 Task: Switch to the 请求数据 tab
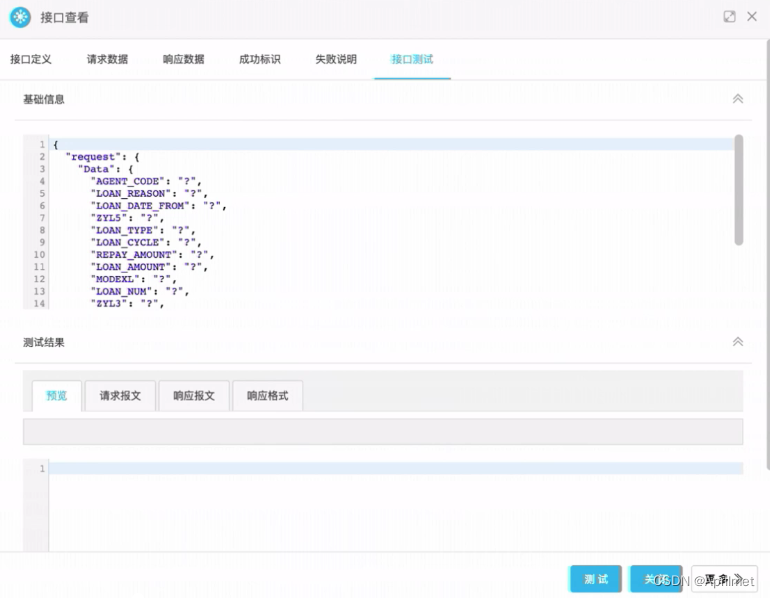pyautogui.click(x=107, y=59)
